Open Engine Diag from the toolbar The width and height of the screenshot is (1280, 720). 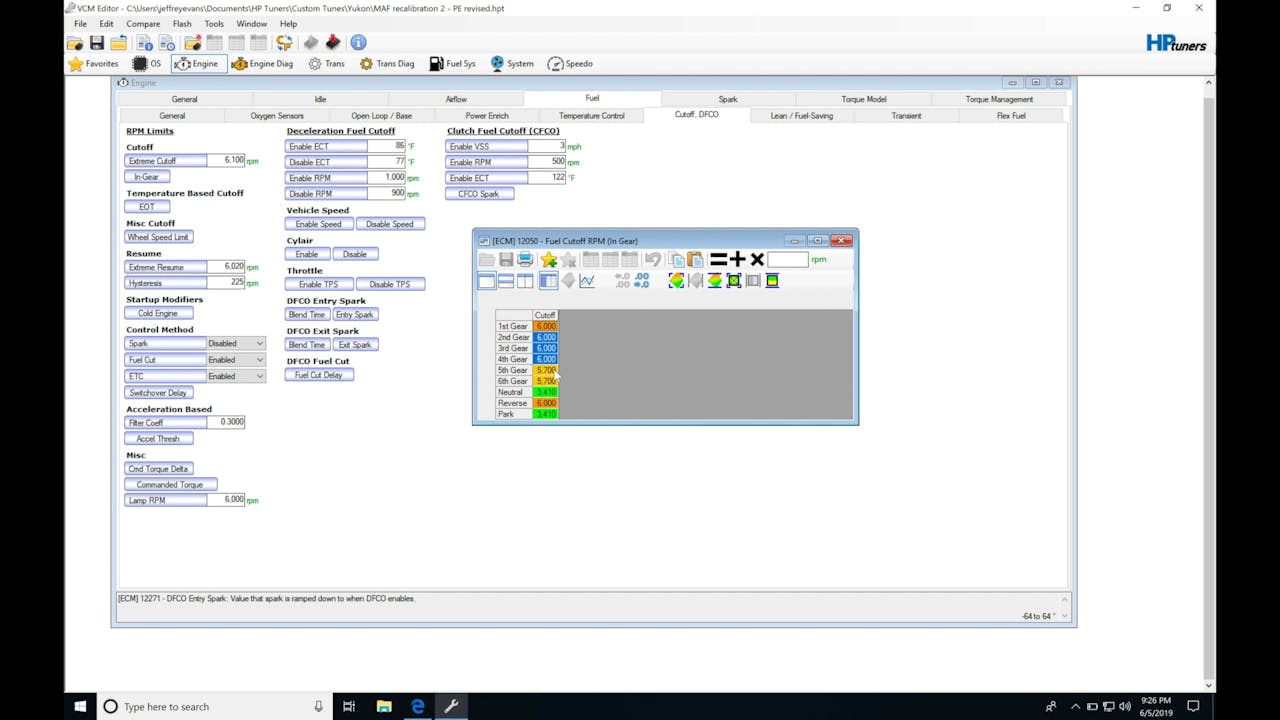(262, 64)
